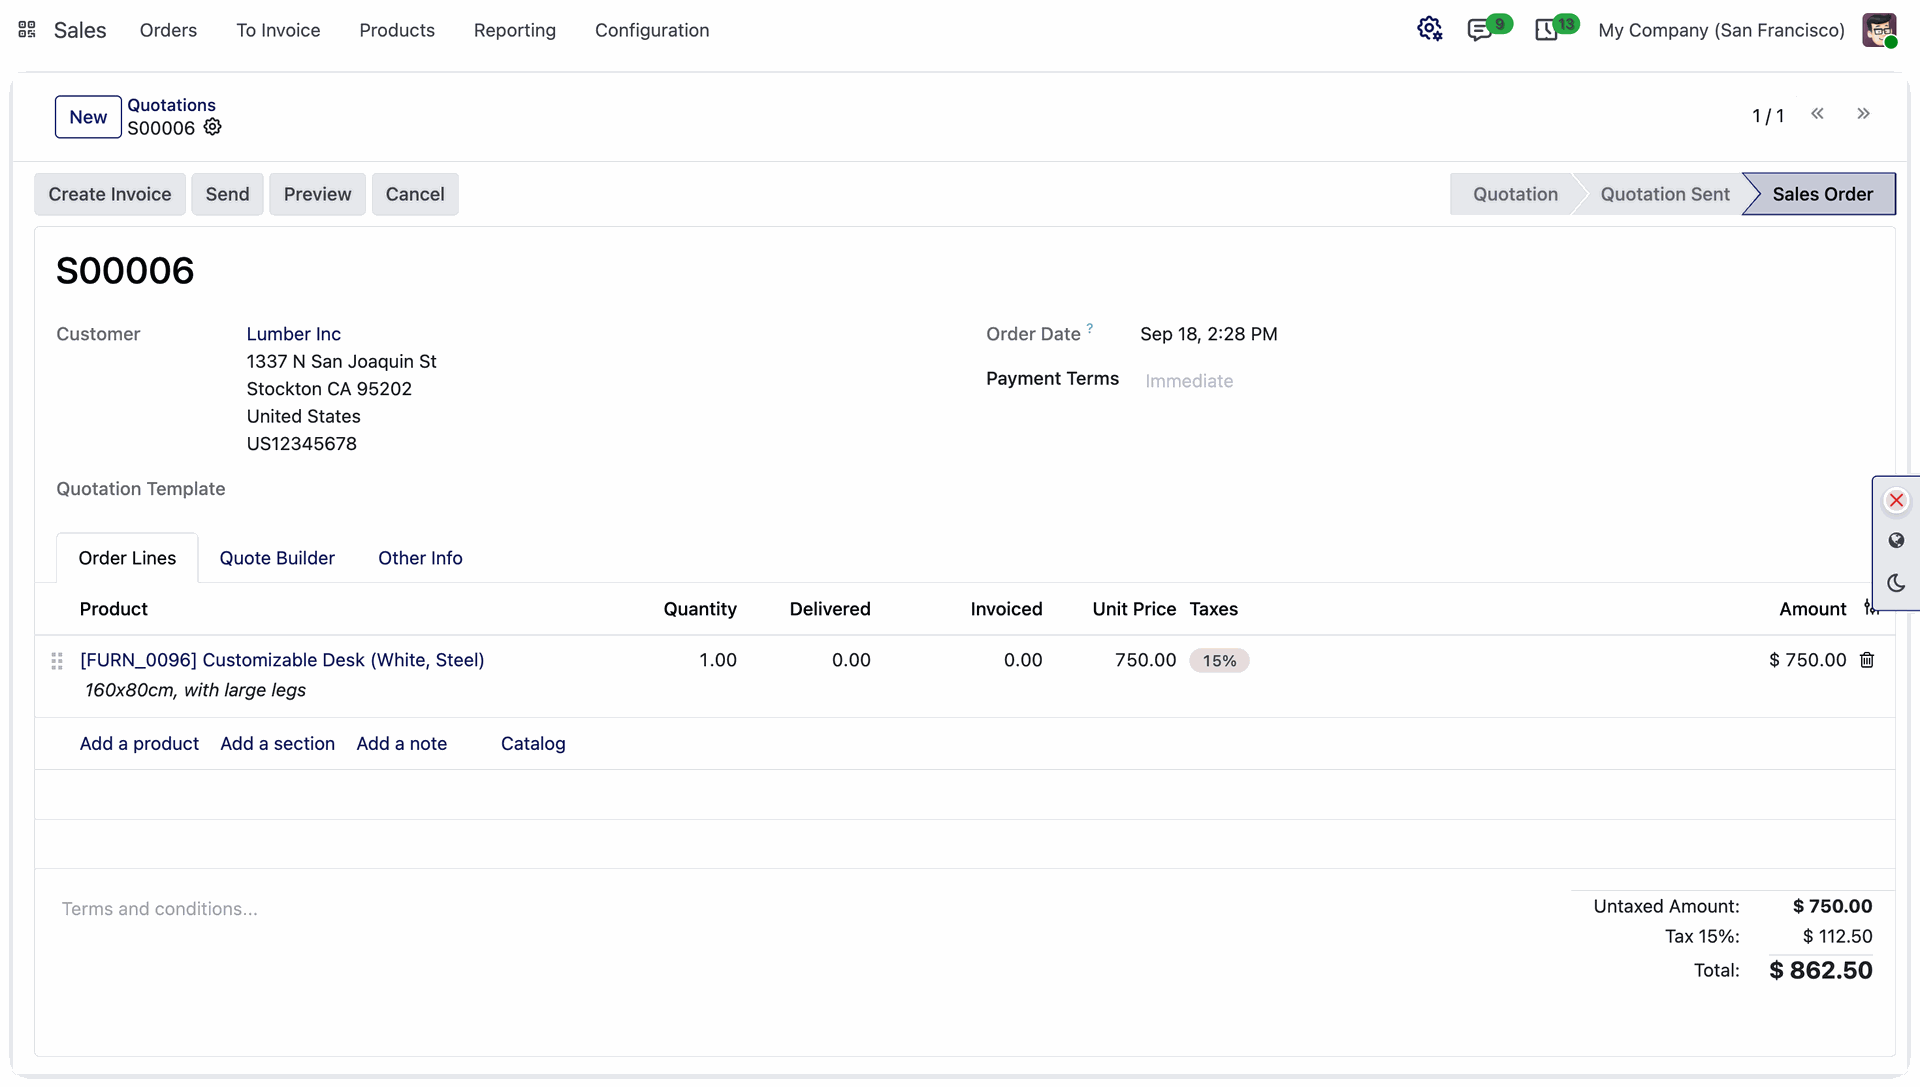Open the Configuration menu

652,30
